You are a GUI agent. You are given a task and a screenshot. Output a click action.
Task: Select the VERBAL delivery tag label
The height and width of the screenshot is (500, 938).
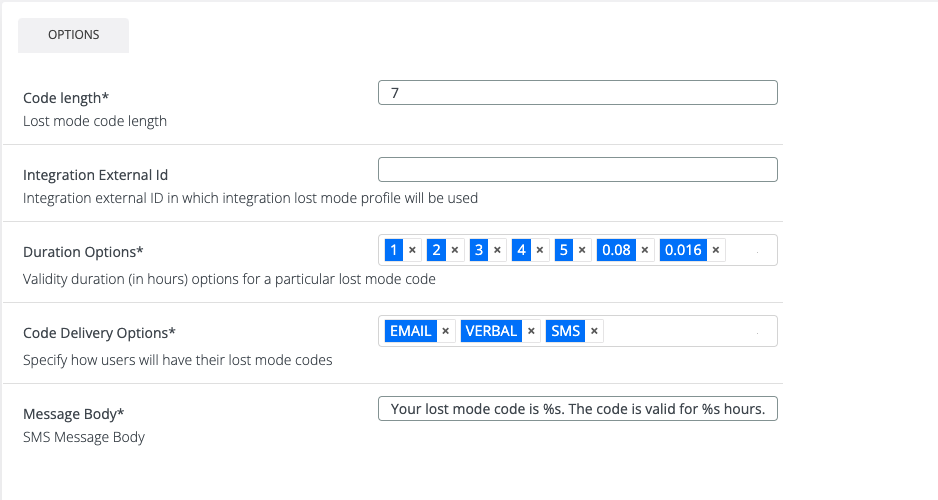click(x=491, y=331)
